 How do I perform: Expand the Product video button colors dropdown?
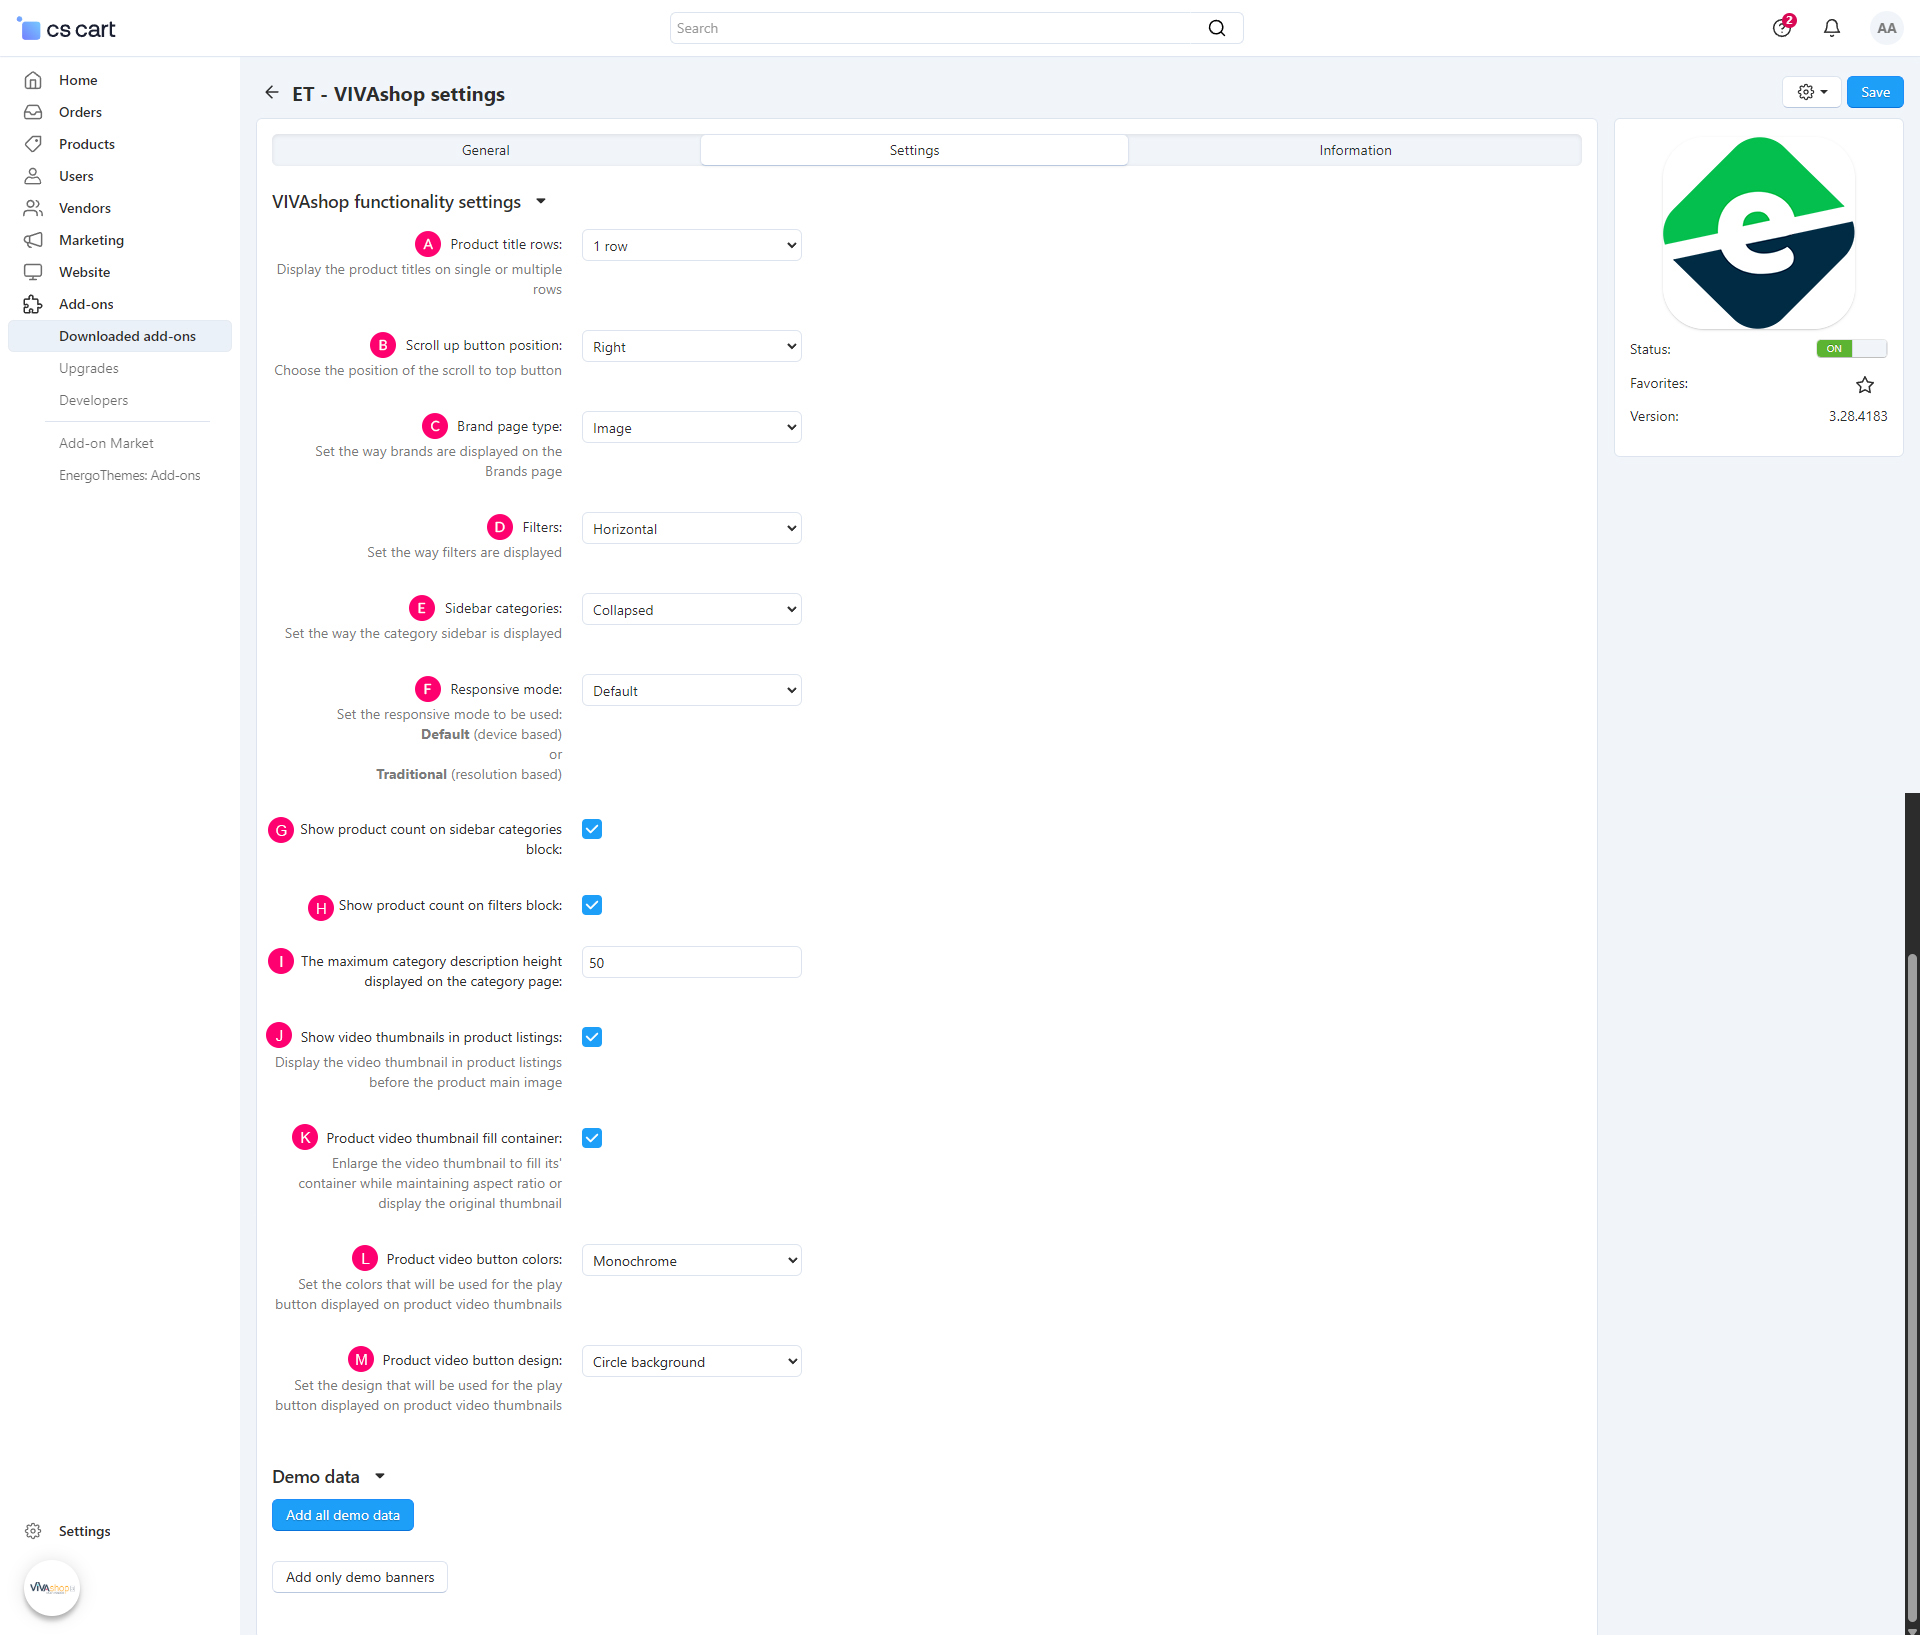pos(691,1261)
